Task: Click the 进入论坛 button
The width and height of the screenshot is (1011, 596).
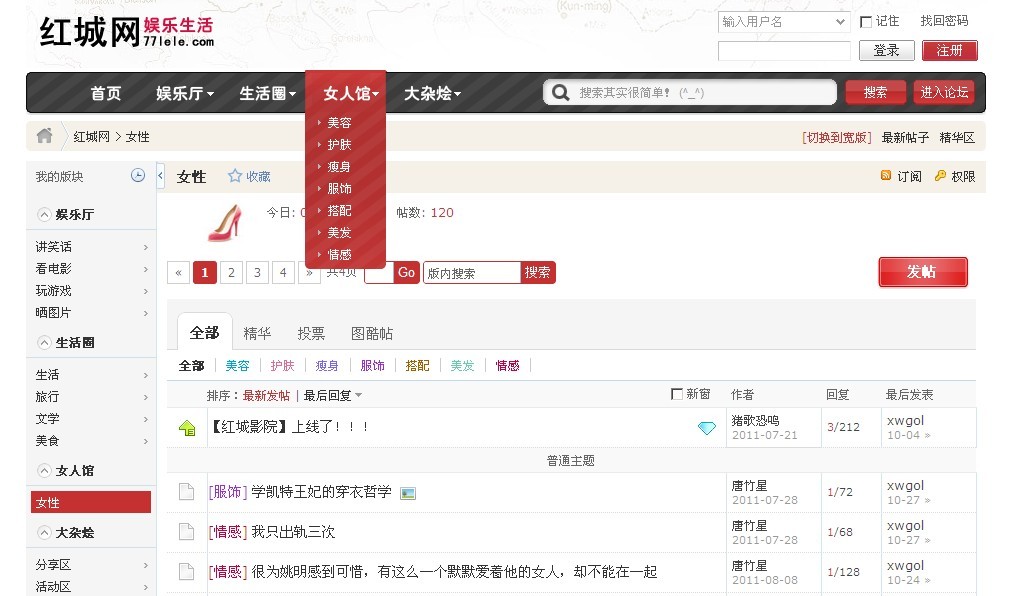Action: point(944,92)
